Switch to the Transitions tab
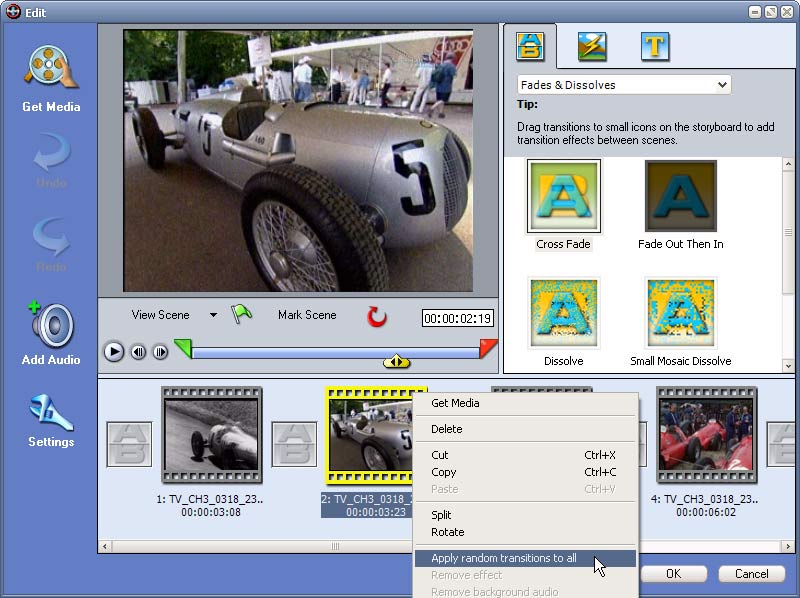Viewport: 800px width, 598px height. pyautogui.click(x=530, y=46)
